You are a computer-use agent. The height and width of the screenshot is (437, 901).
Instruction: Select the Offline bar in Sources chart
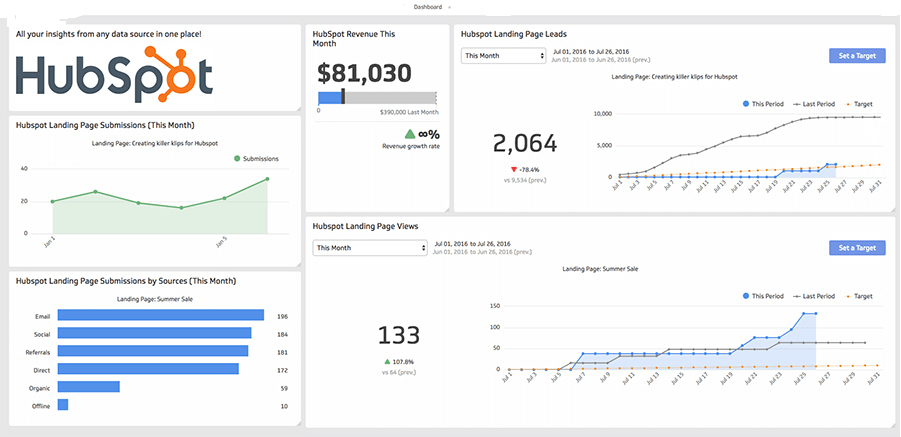pyautogui.click(x=63, y=405)
